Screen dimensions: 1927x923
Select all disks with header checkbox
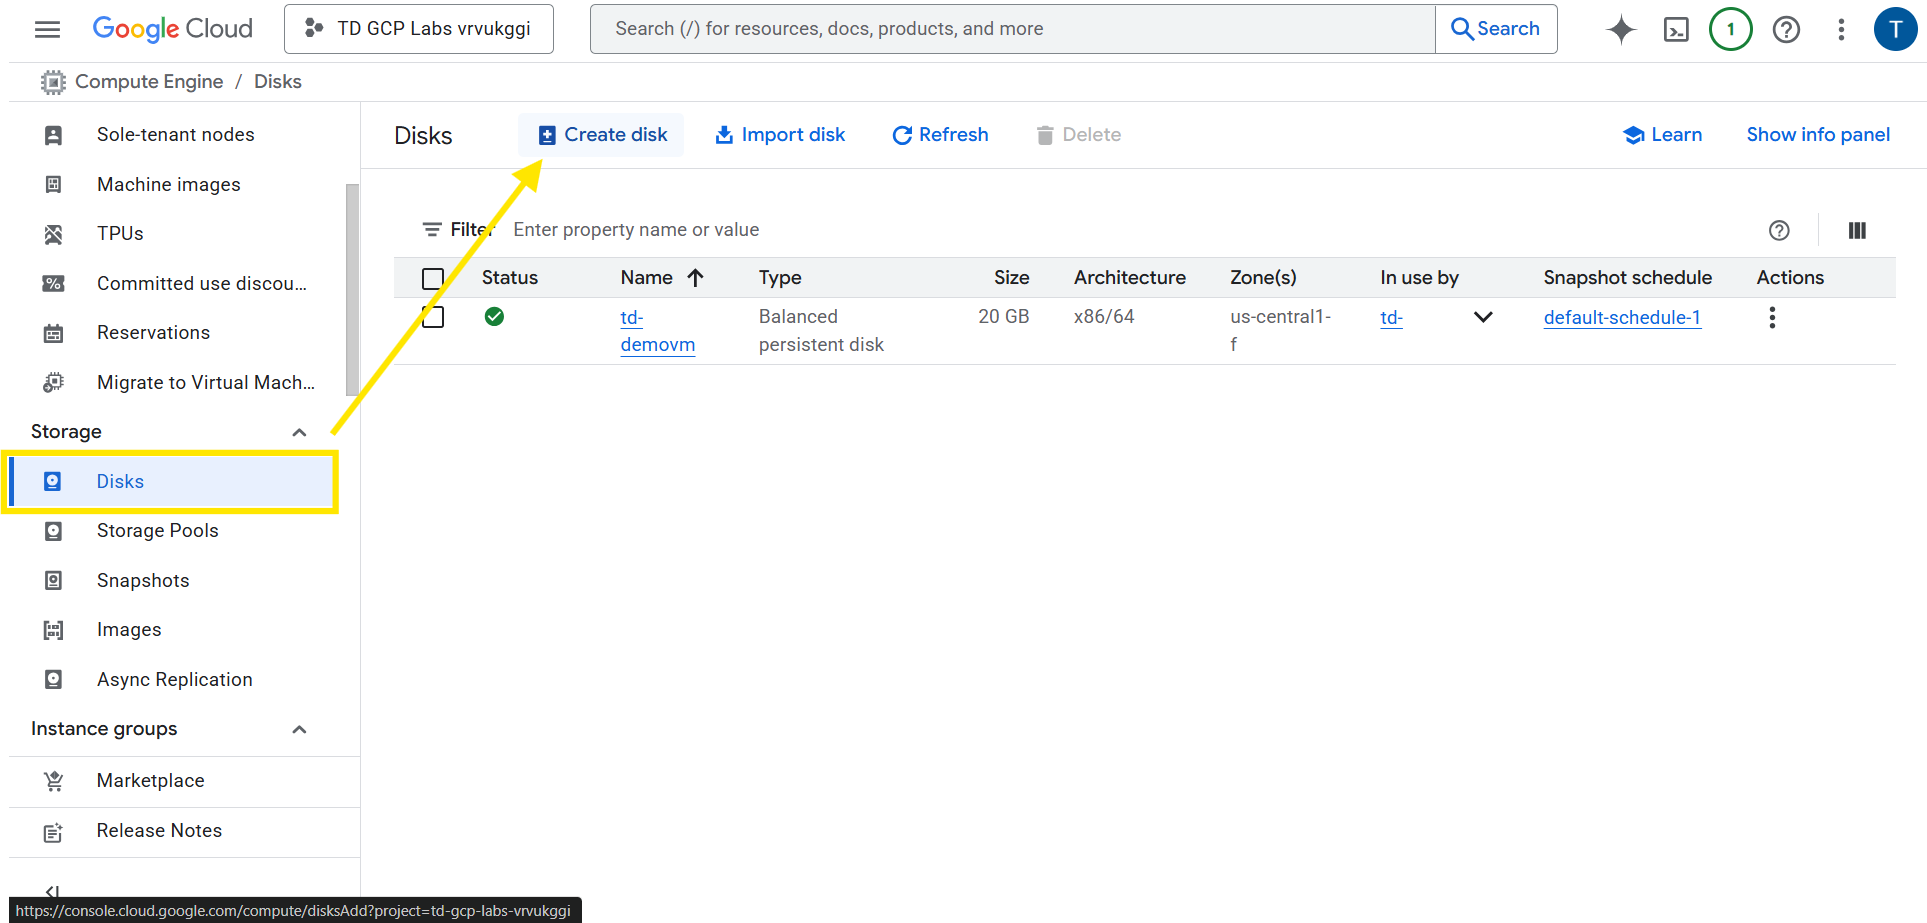click(433, 278)
